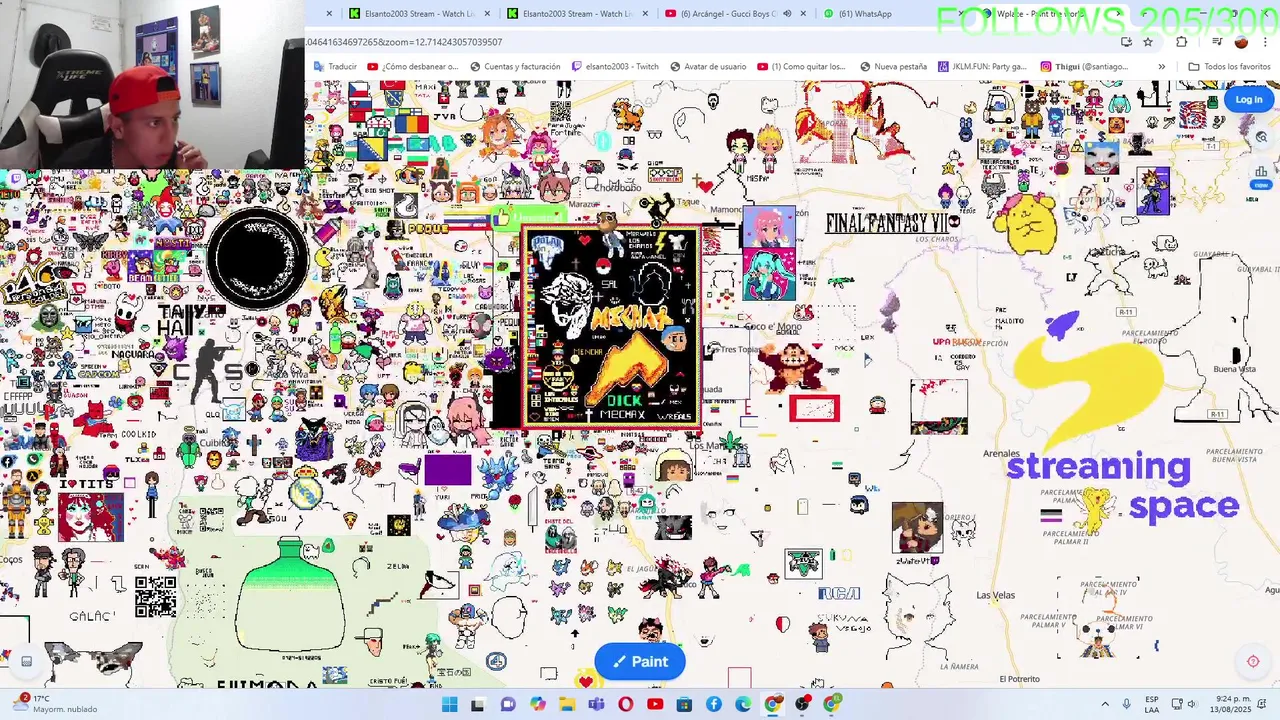Mute the Arcángel tab via speaker icon
This screenshot has width=1280, height=720.
click(x=787, y=14)
